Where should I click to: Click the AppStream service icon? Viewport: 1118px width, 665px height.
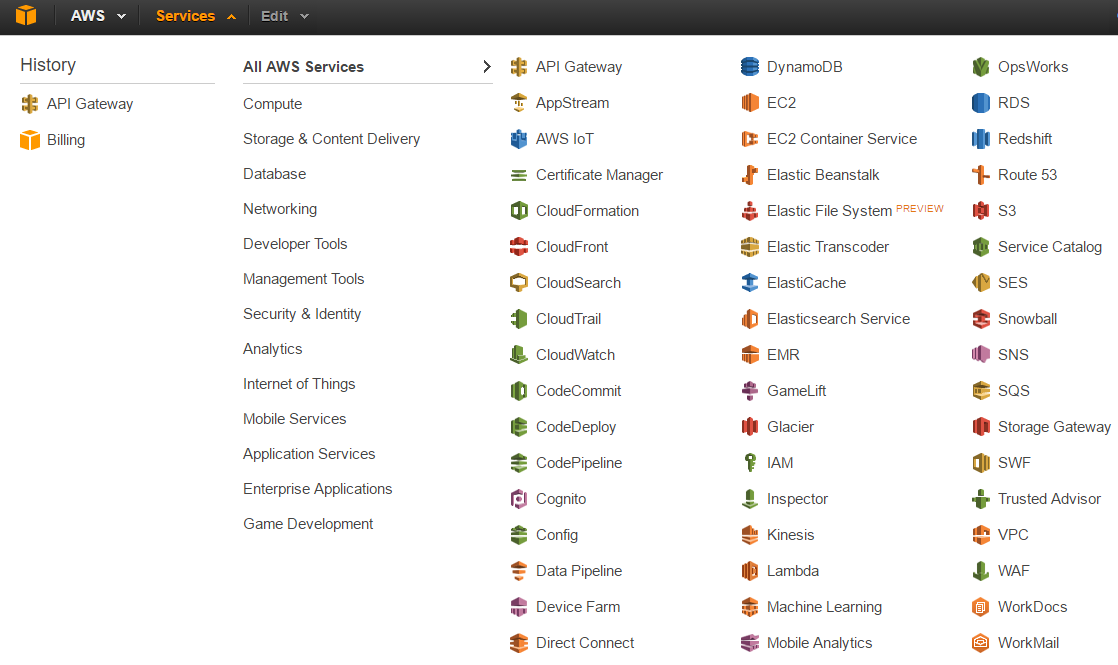click(x=519, y=103)
